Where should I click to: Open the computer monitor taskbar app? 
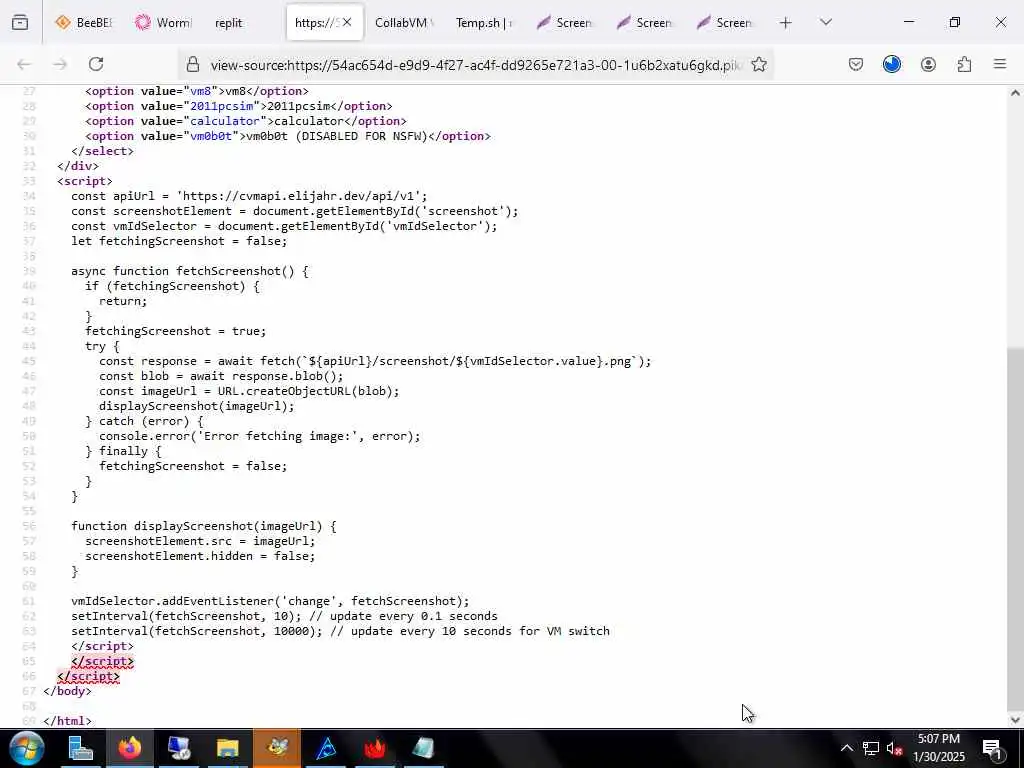179,748
